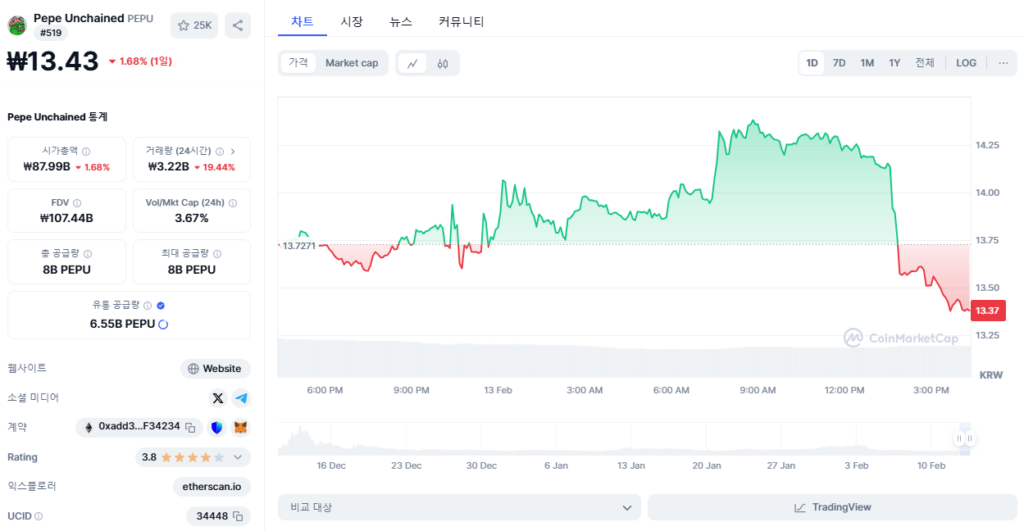Select the 1M time range

867,63
